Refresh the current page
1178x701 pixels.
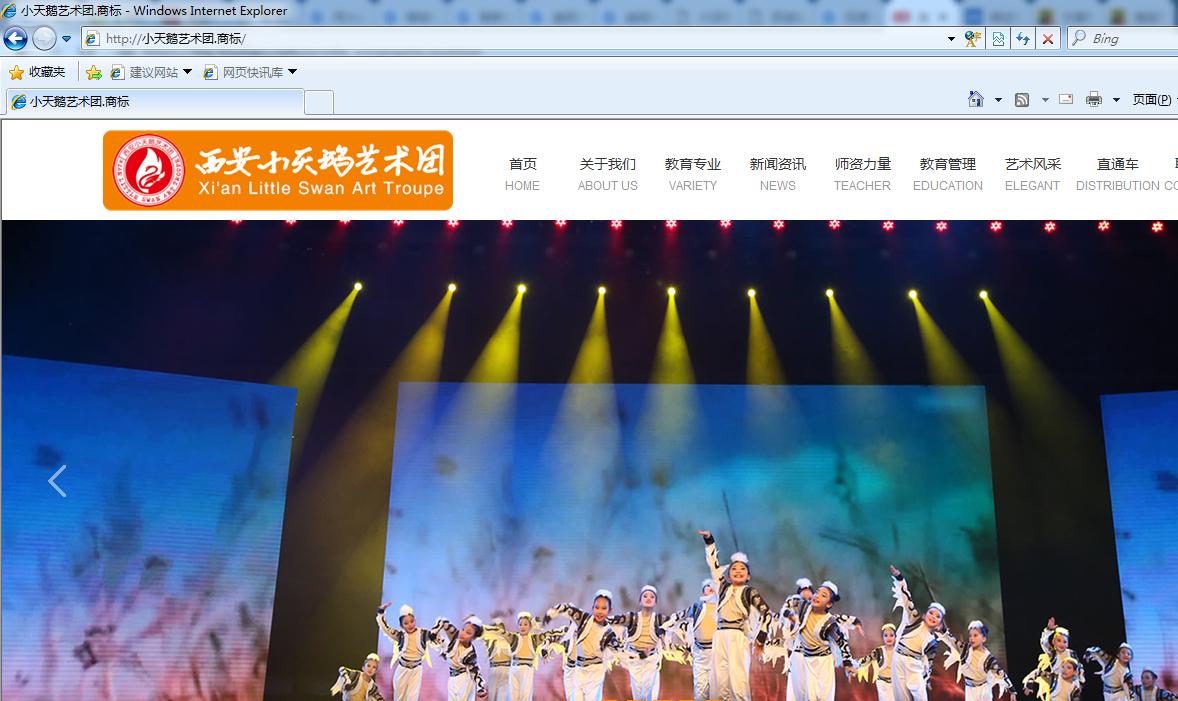[x=1022, y=38]
